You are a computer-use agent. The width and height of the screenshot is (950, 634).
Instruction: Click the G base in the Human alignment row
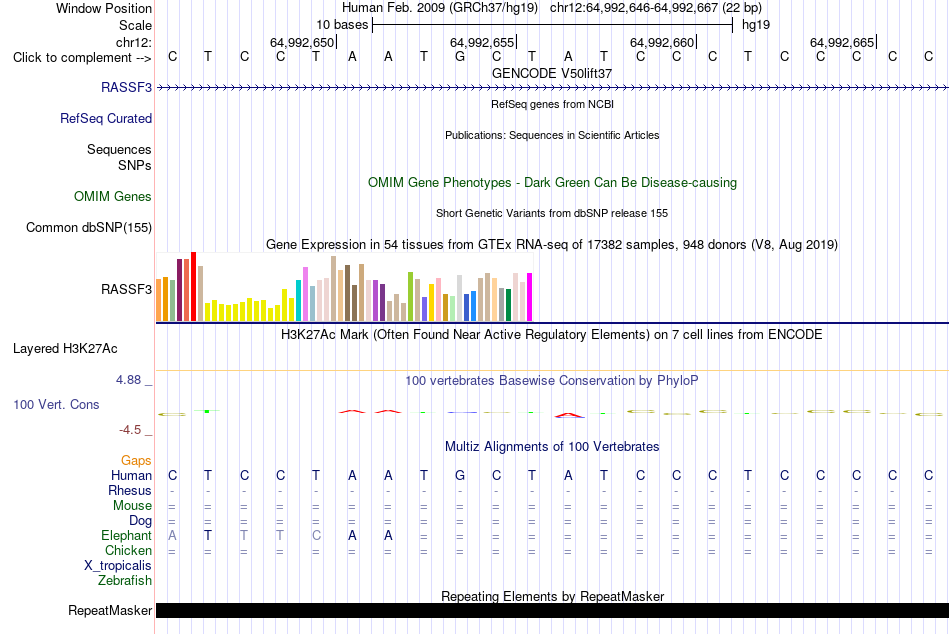click(460, 475)
